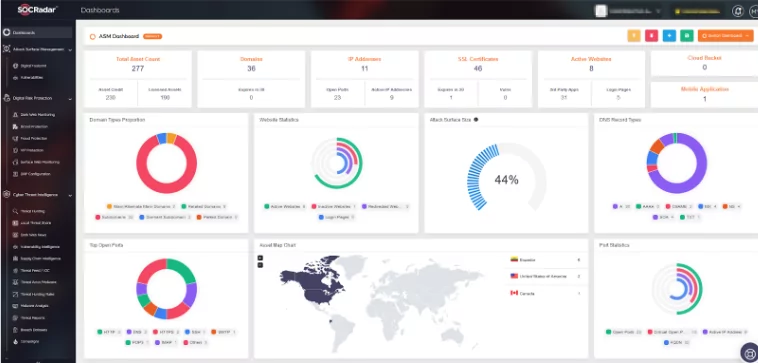Collapse the Cyber Threat Intelligence section
This screenshot has width=758, height=363.
tap(70, 195)
